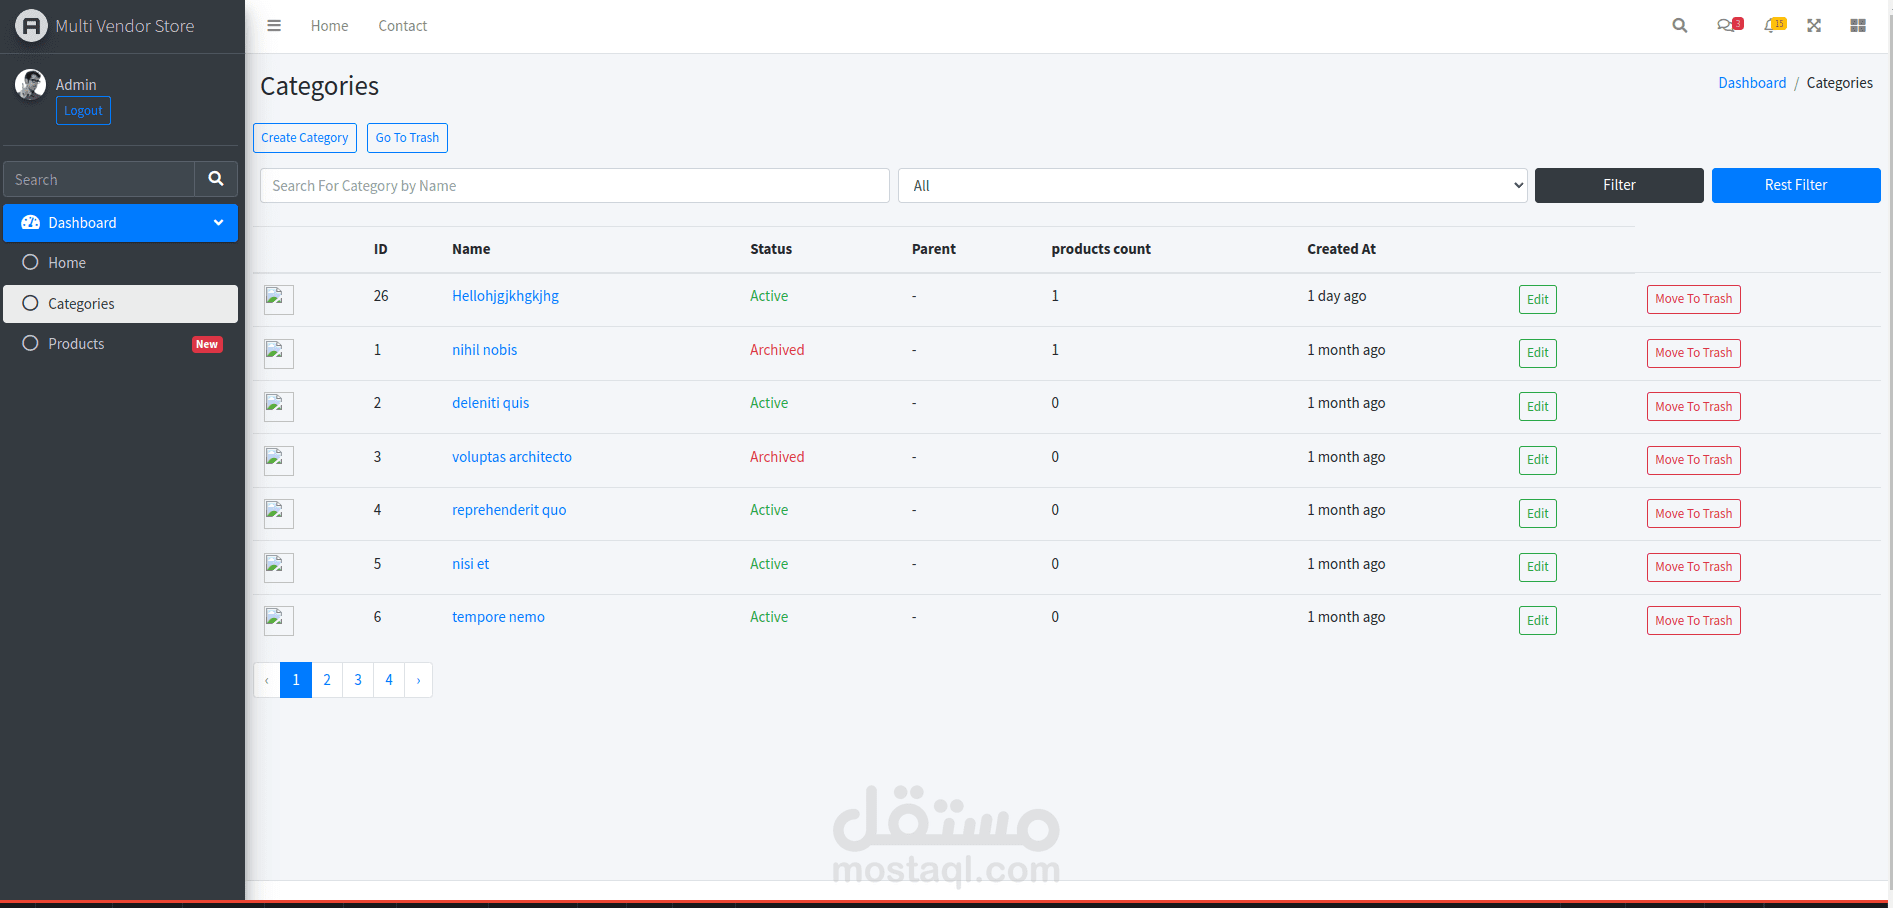Edit the voluptas architecto category
This screenshot has width=1893, height=908.
pos(1538,460)
